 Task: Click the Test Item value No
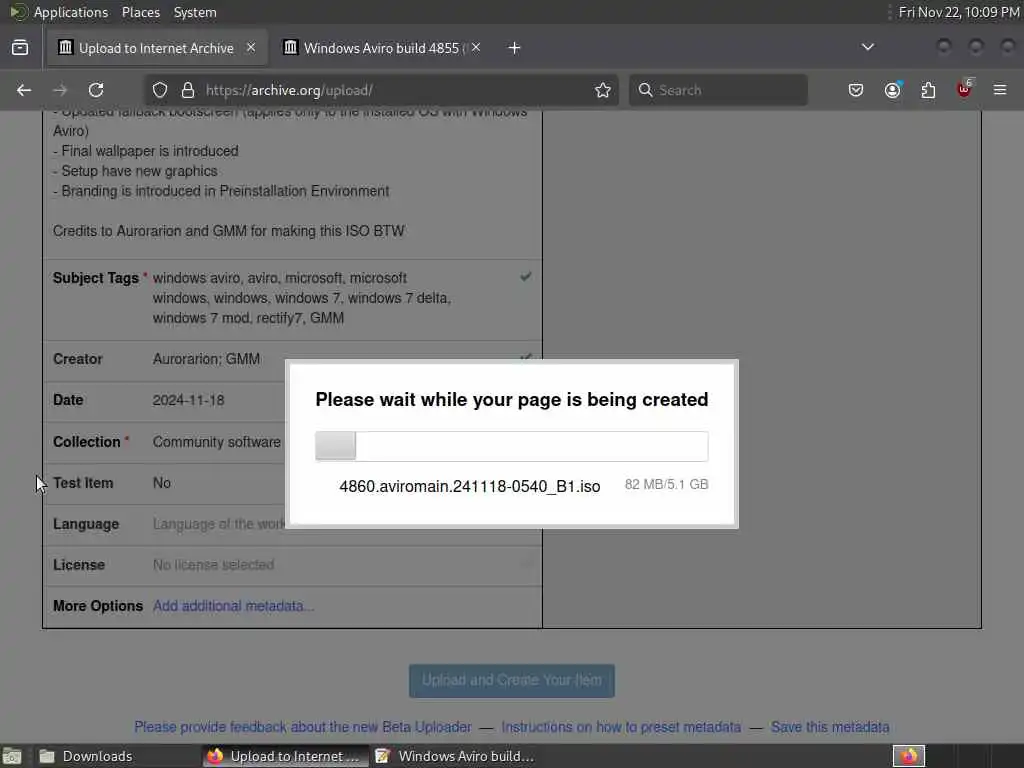[x=162, y=483]
